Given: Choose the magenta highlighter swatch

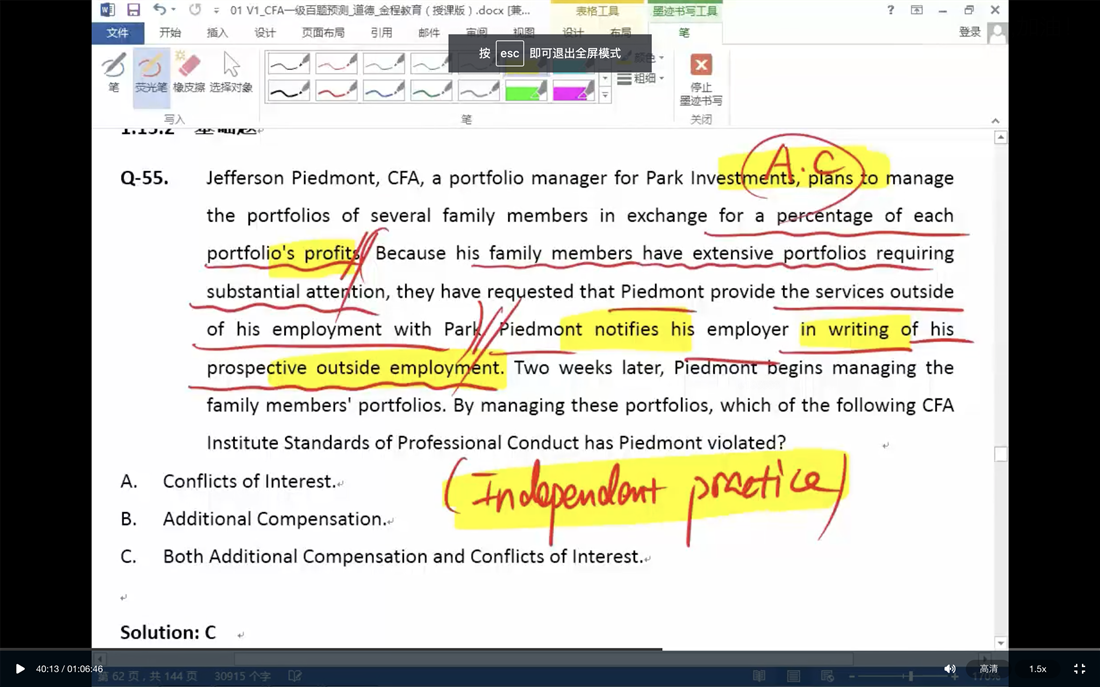Looking at the screenshot, I should 574,91.
